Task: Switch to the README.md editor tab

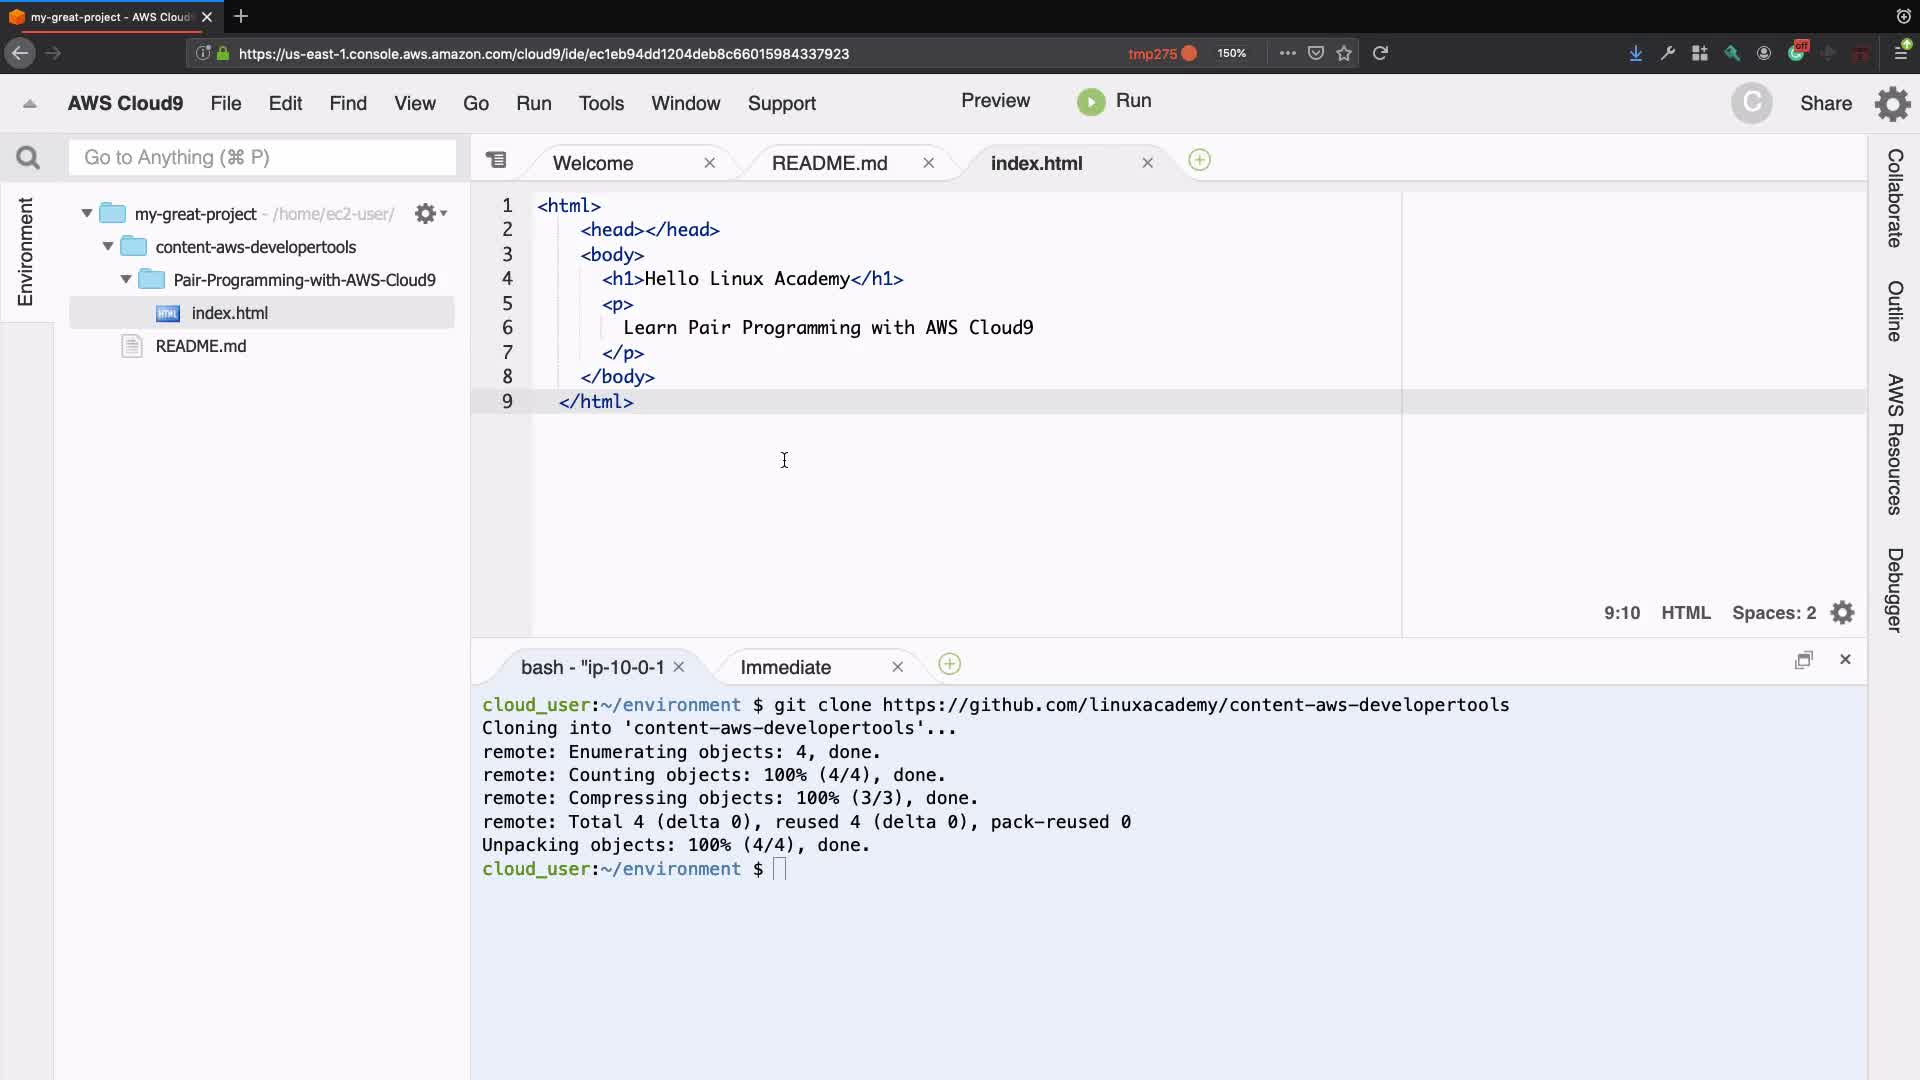Action: click(x=829, y=163)
